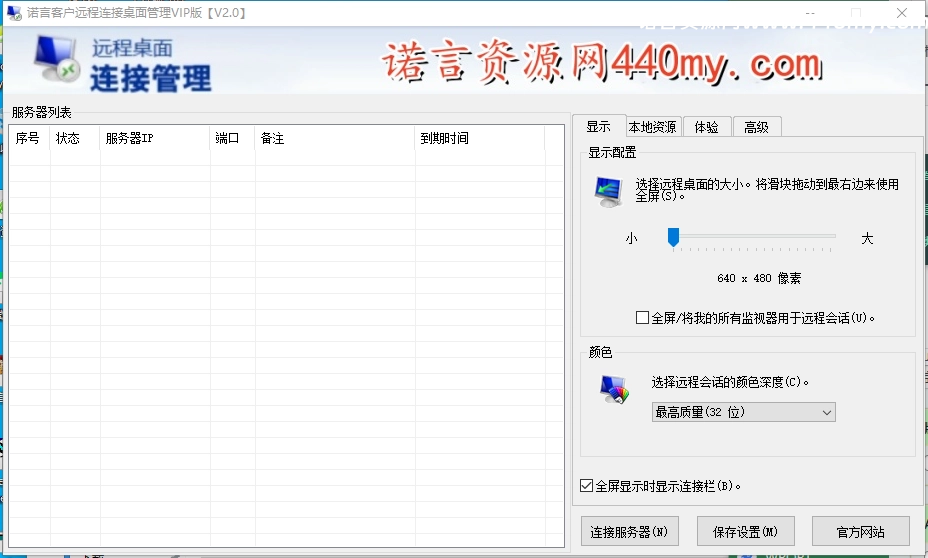Click the color palette monitor icon
This screenshot has width=928, height=558.
pos(615,389)
